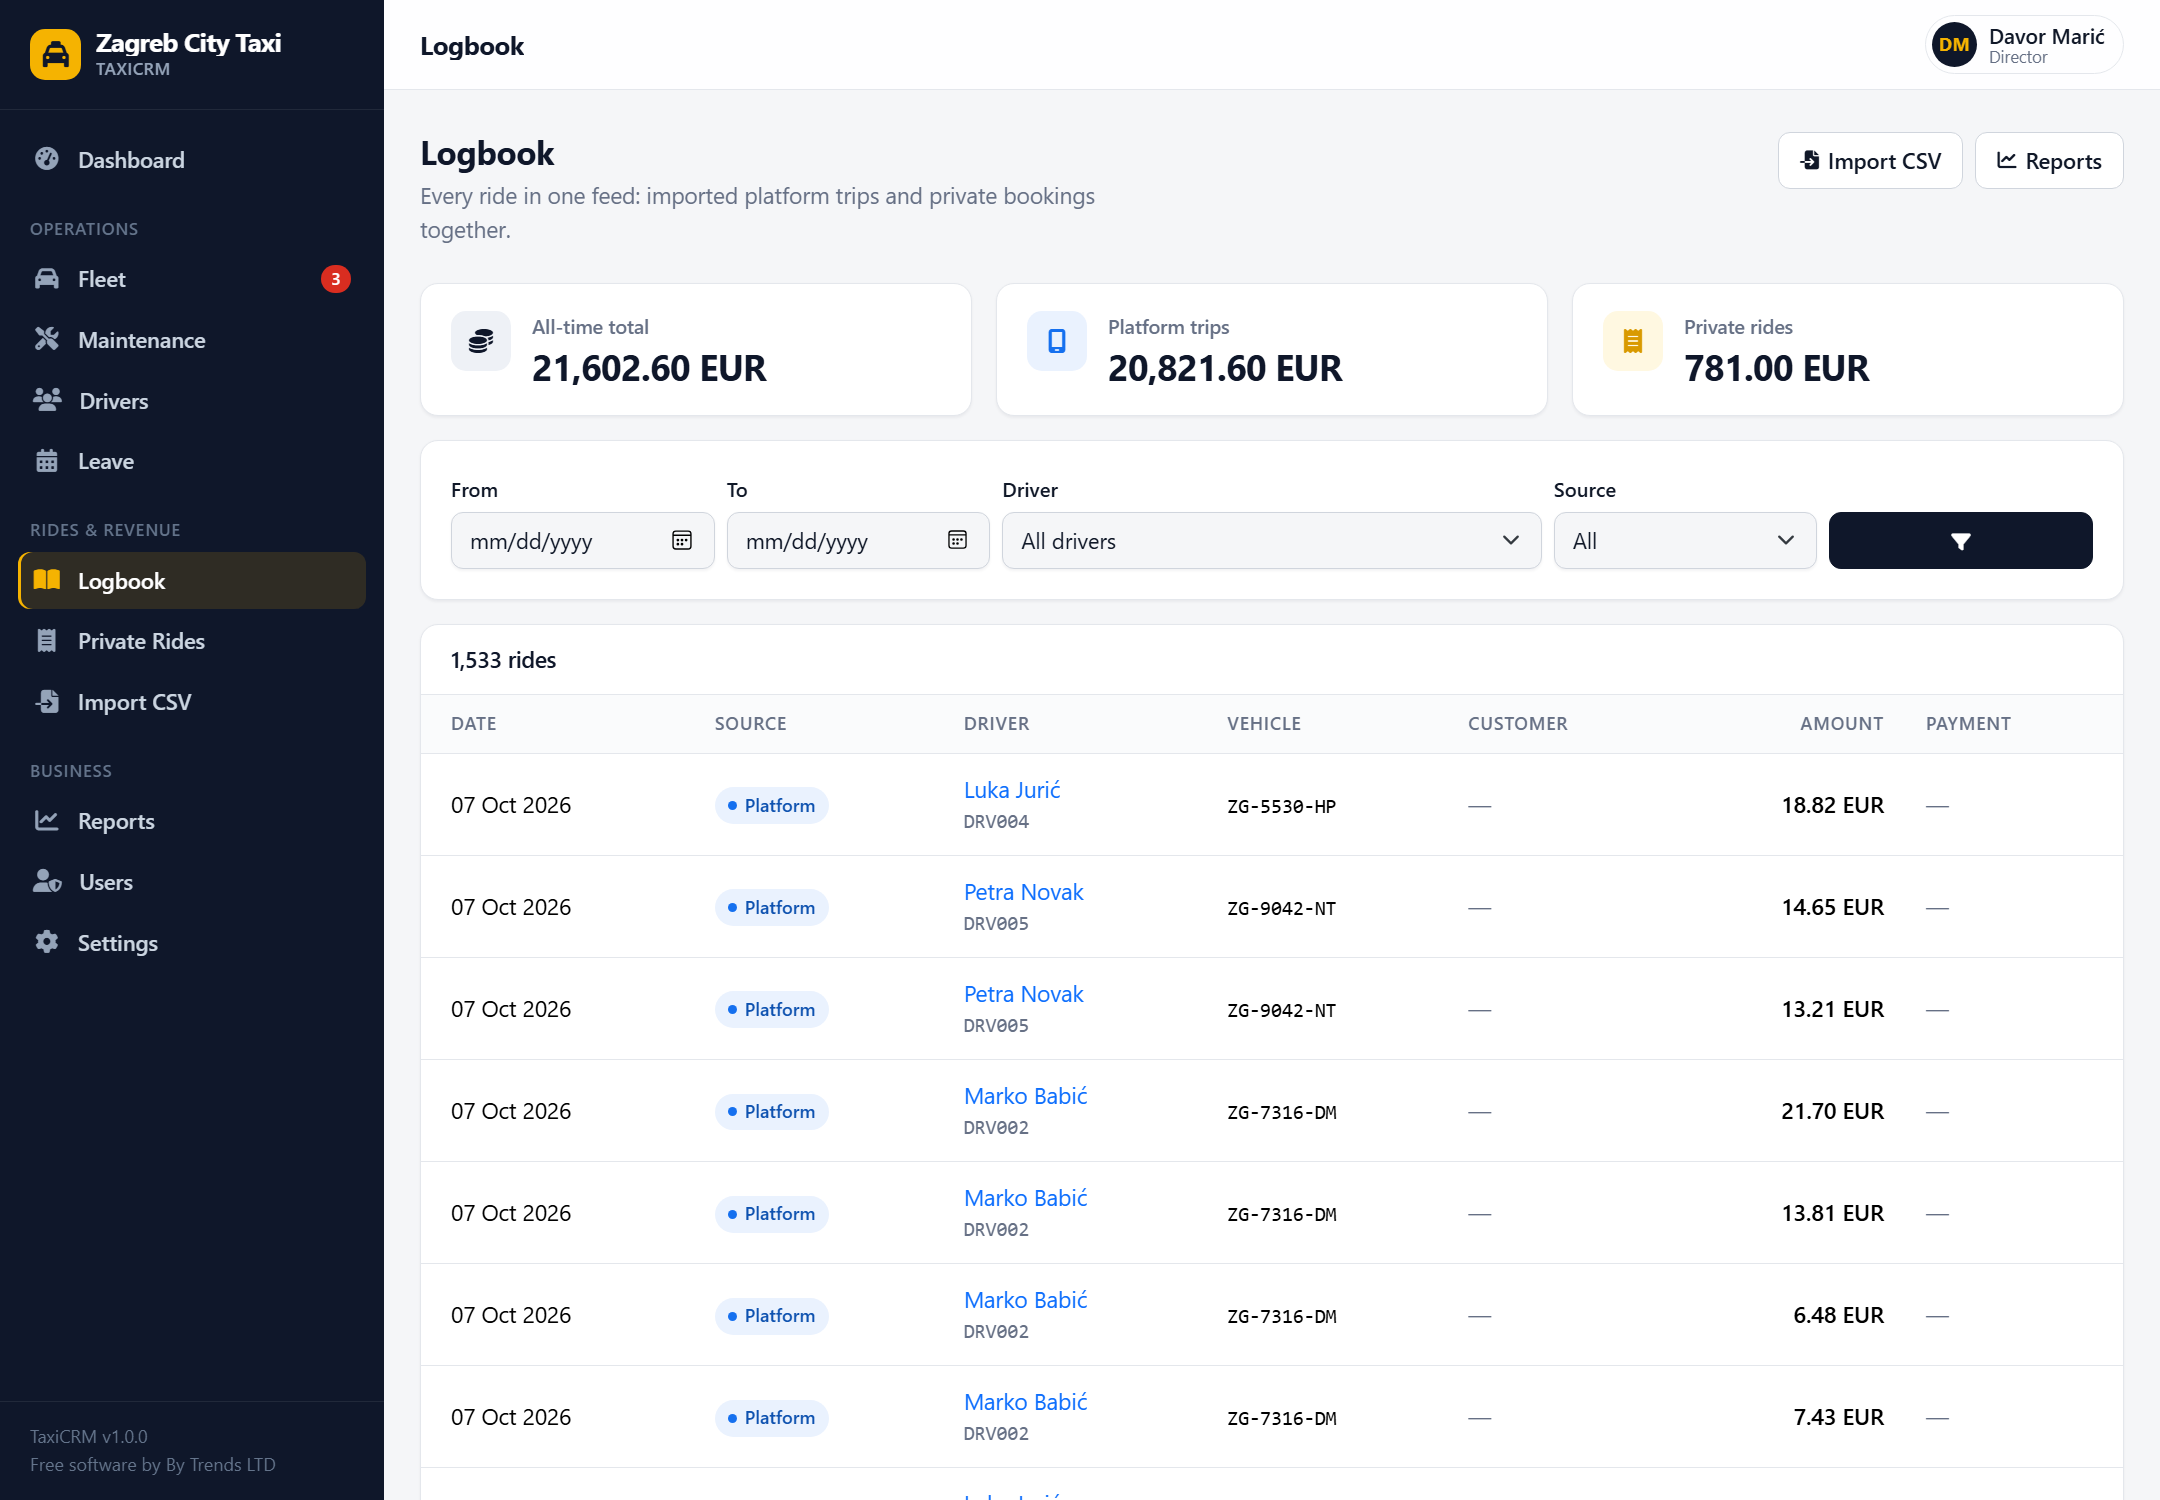The image size is (2160, 1500).
Task: Open the Davor Marić user profile
Action: click(x=2024, y=45)
